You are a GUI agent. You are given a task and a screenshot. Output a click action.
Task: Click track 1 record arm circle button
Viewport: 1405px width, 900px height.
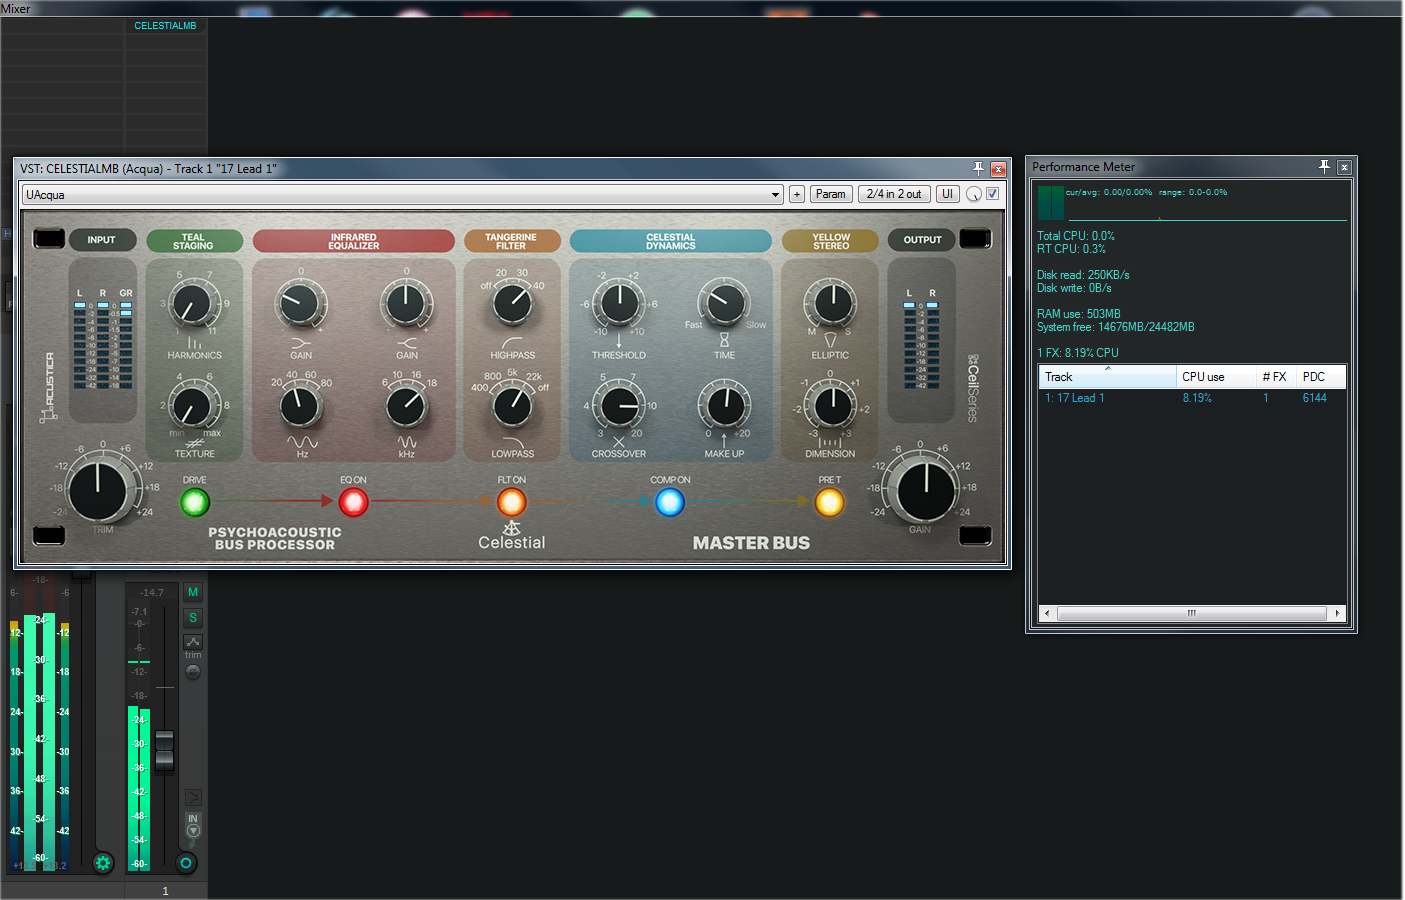(186, 863)
